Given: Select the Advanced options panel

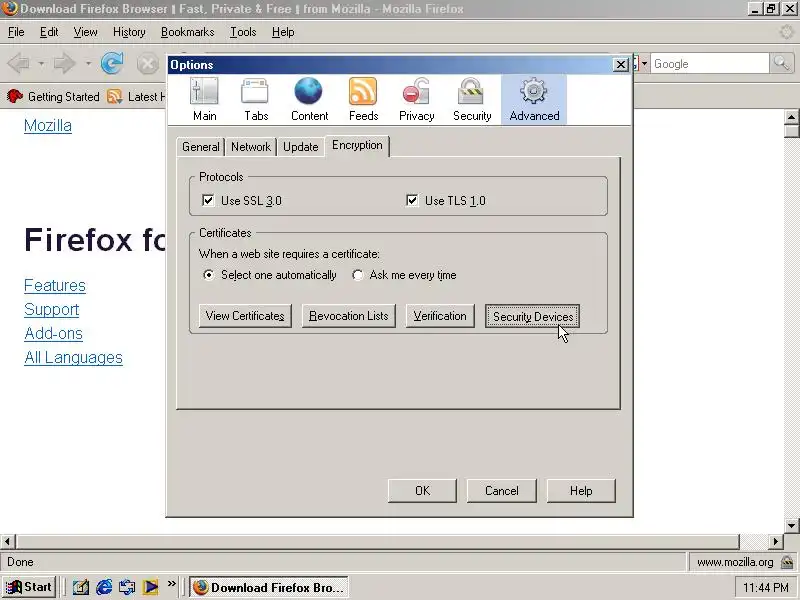Looking at the screenshot, I should point(534,100).
